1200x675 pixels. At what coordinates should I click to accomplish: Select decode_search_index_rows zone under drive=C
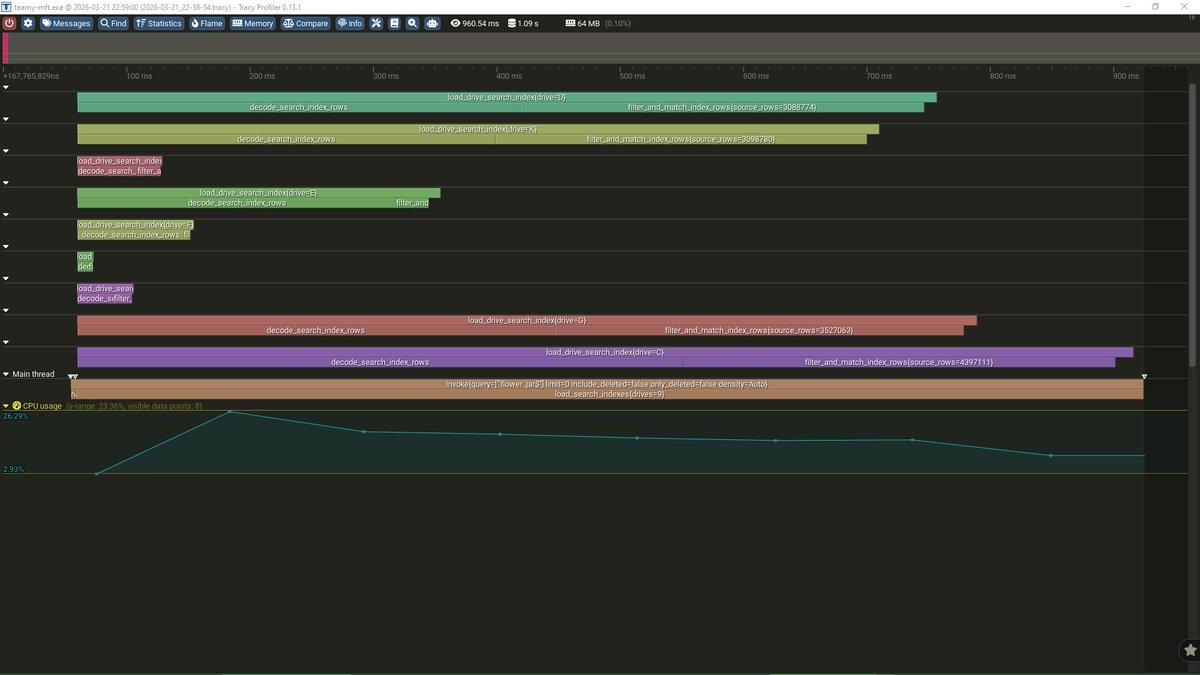tap(380, 362)
